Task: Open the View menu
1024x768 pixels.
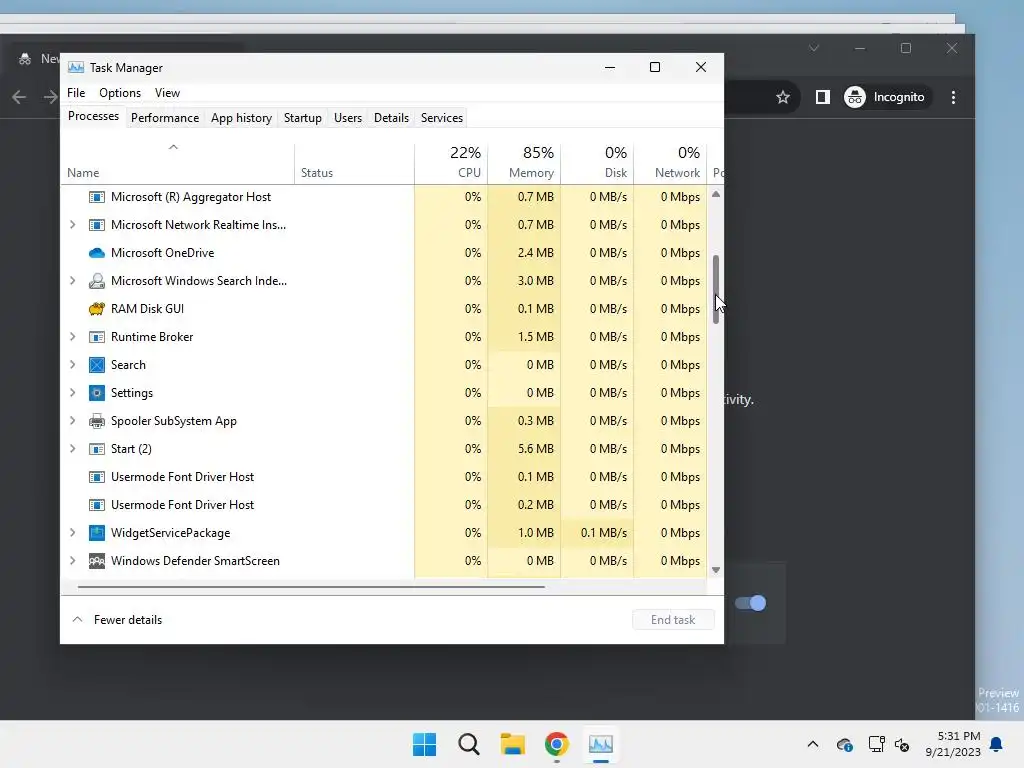Action: click(167, 93)
